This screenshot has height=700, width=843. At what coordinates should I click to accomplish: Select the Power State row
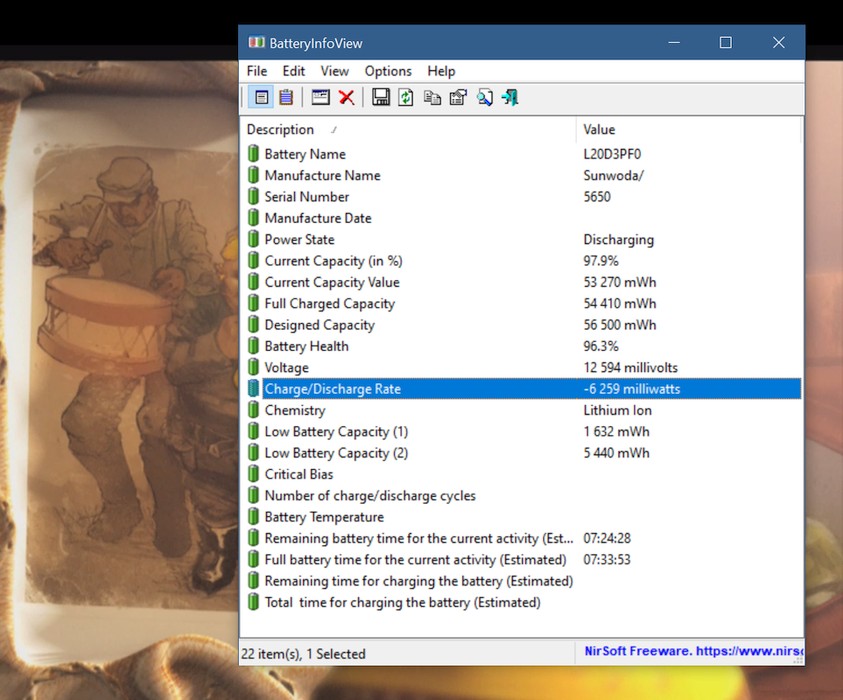523,239
